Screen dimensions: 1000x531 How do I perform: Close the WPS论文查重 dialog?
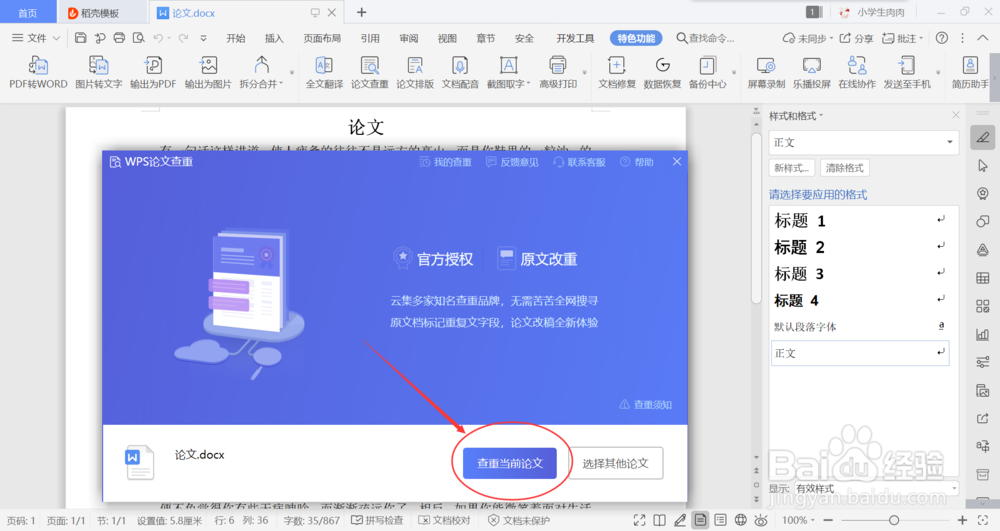coord(677,161)
